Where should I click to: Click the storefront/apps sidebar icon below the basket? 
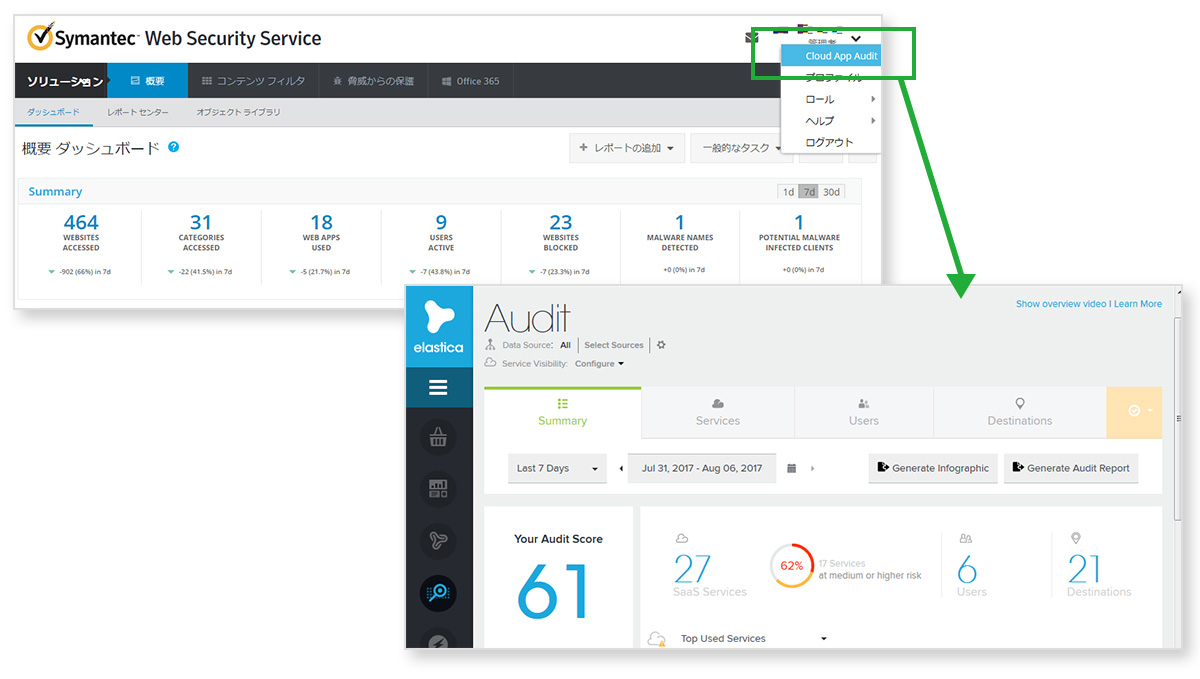pyautogui.click(x=438, y=488)
